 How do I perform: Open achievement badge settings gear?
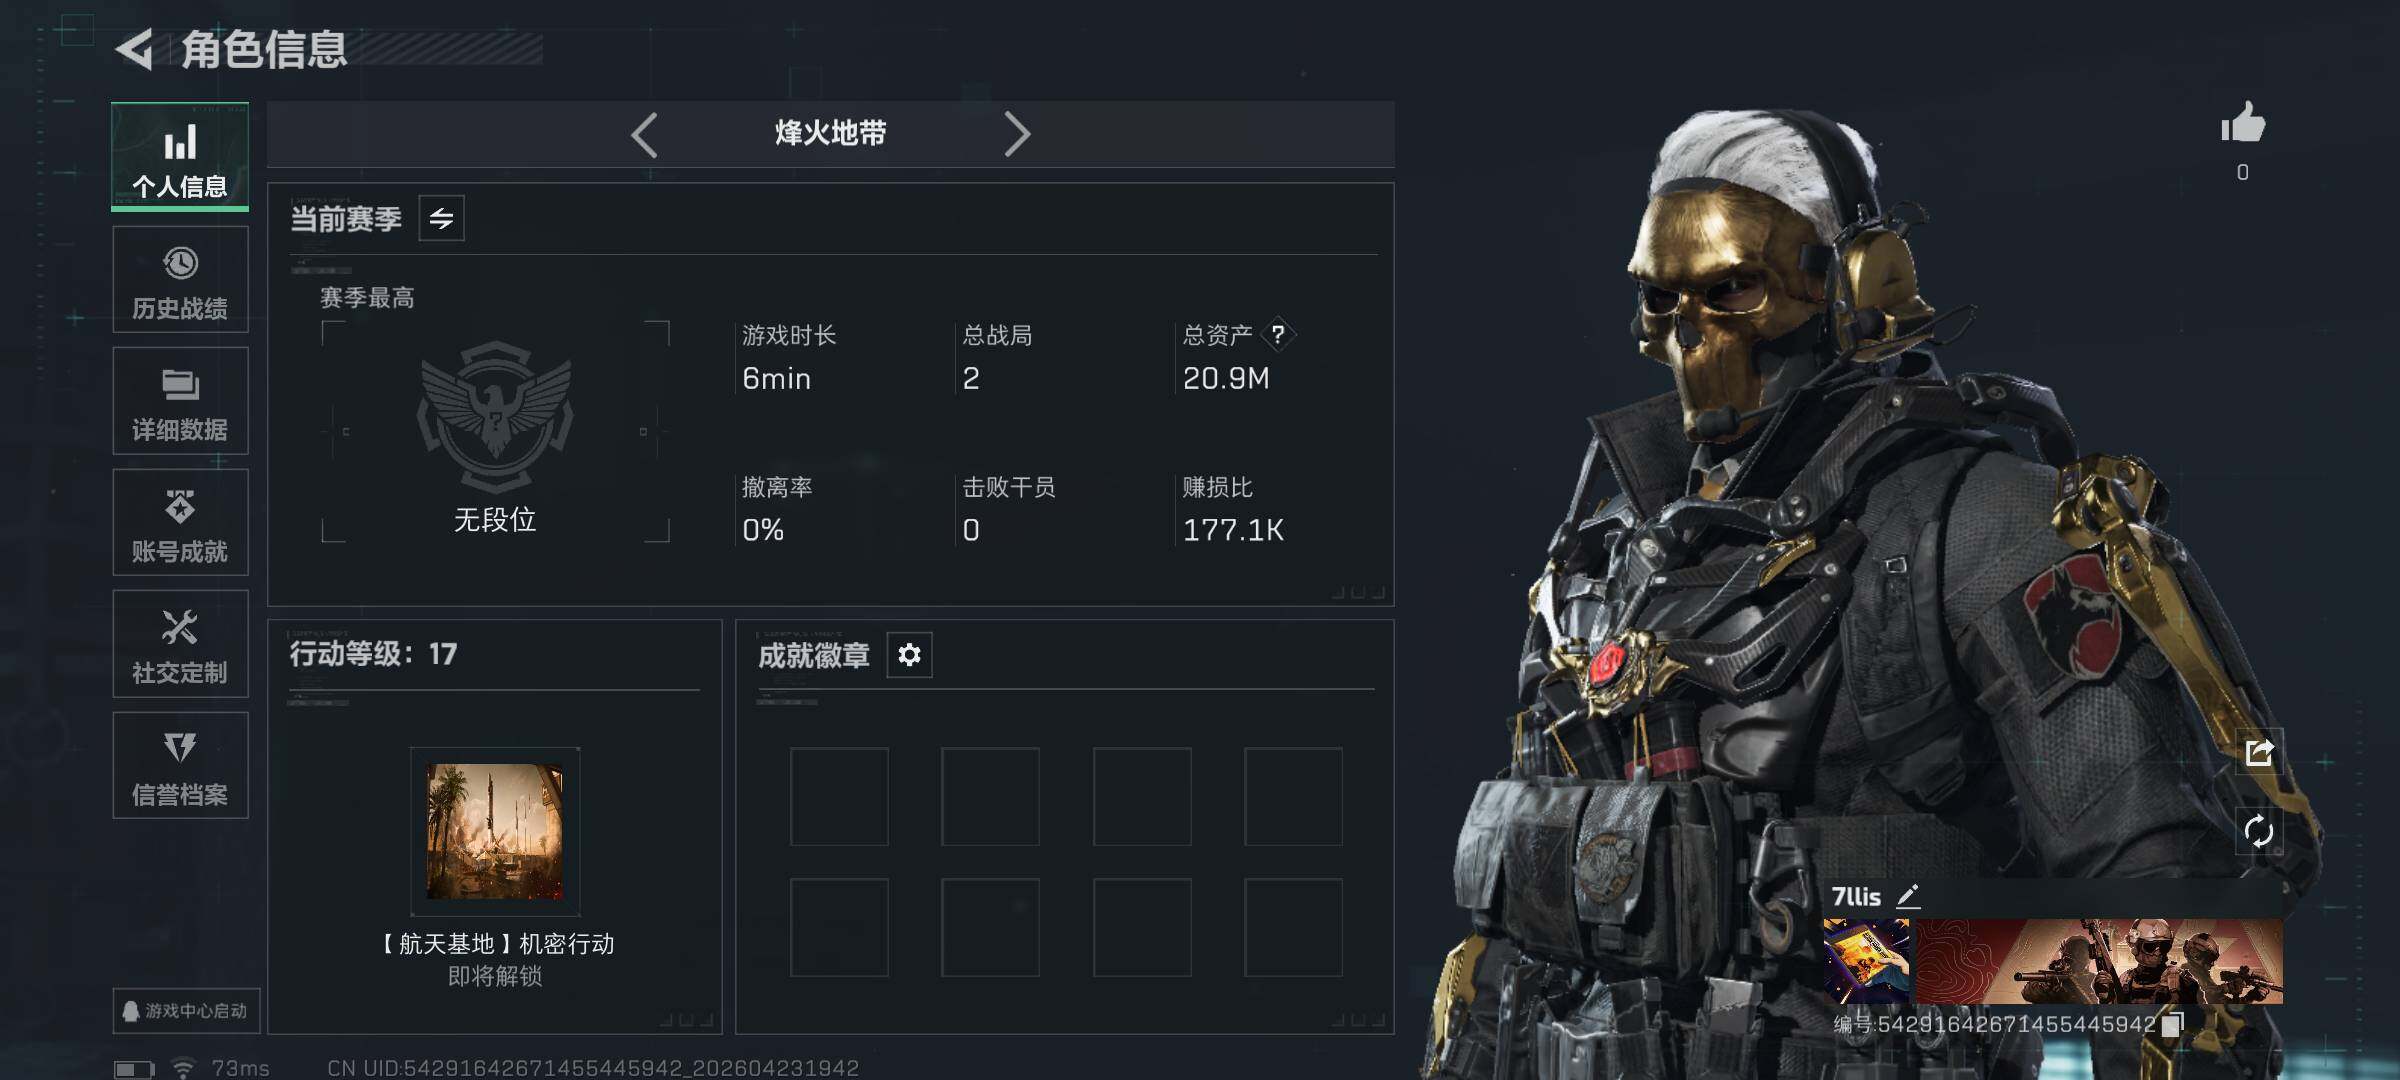909,655
